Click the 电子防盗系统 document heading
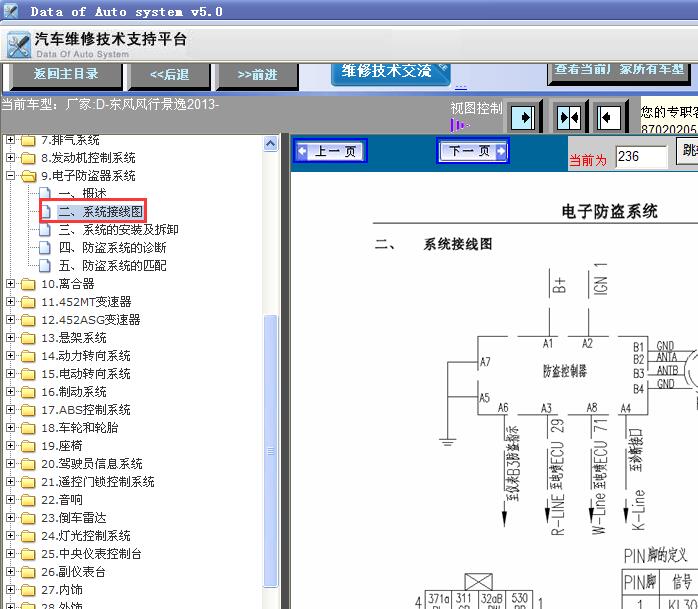698x609 pixels. (x=609, y=211)
